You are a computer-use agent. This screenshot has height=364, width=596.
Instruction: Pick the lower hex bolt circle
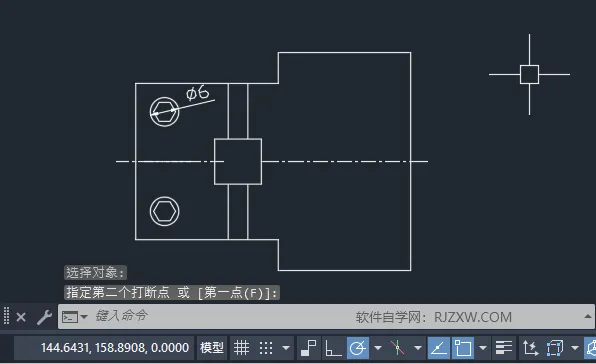tap(165, 211)
